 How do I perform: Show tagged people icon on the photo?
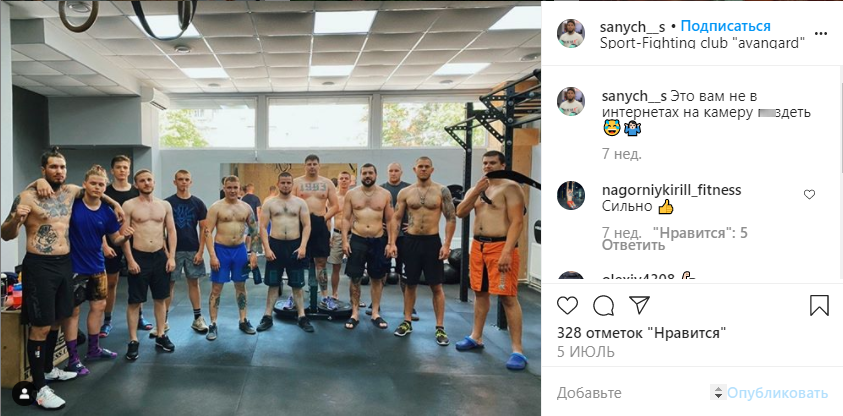click(24, 393)
